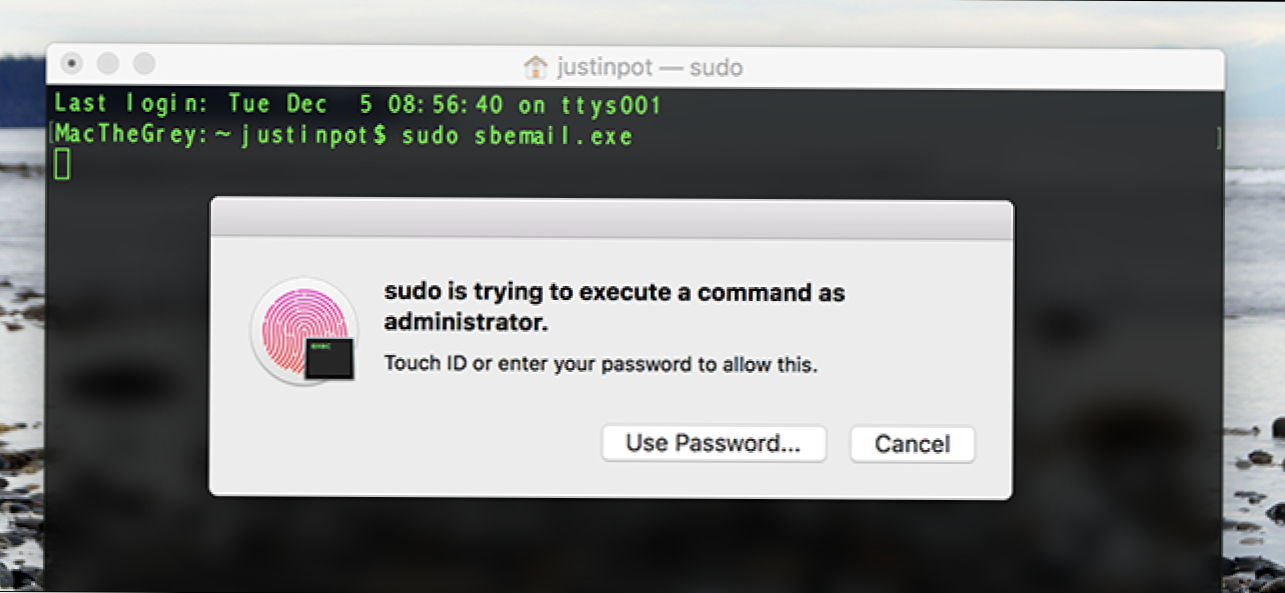1285x593 pixels.
Task: Click the green terminal cursor block
Action: pos(62,164)
